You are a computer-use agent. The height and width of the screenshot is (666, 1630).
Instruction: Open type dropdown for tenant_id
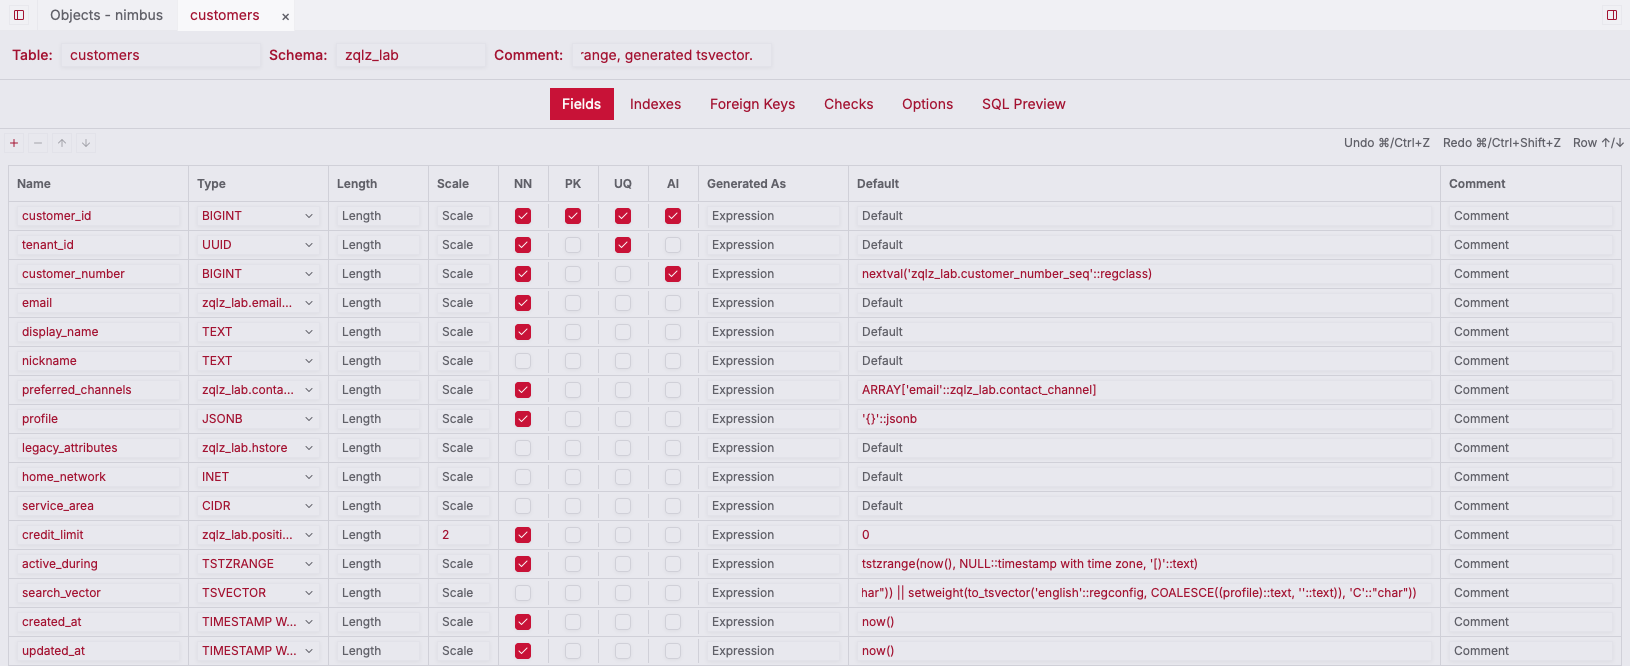tap(258, 245)
